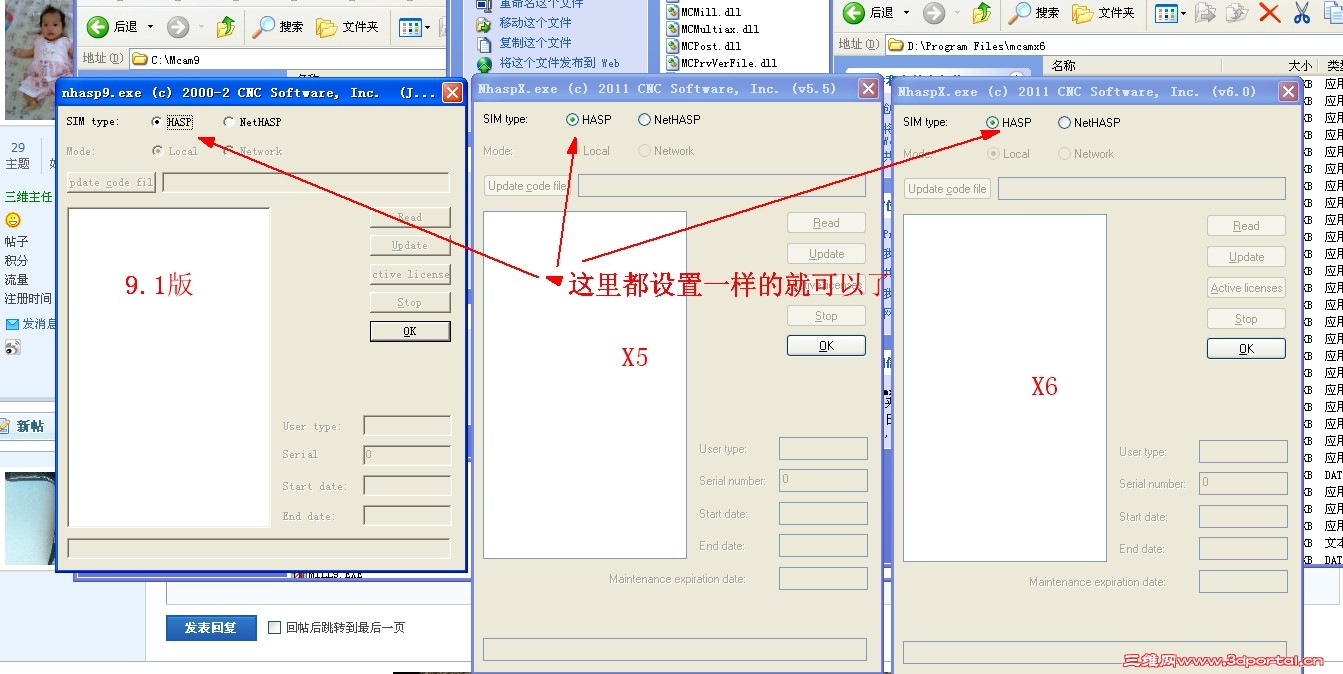Screen dimensions: 1343x674
Task: Select NetHASP radio in NhaspX v5.5 dialog
Action: [x=644, y=119]
